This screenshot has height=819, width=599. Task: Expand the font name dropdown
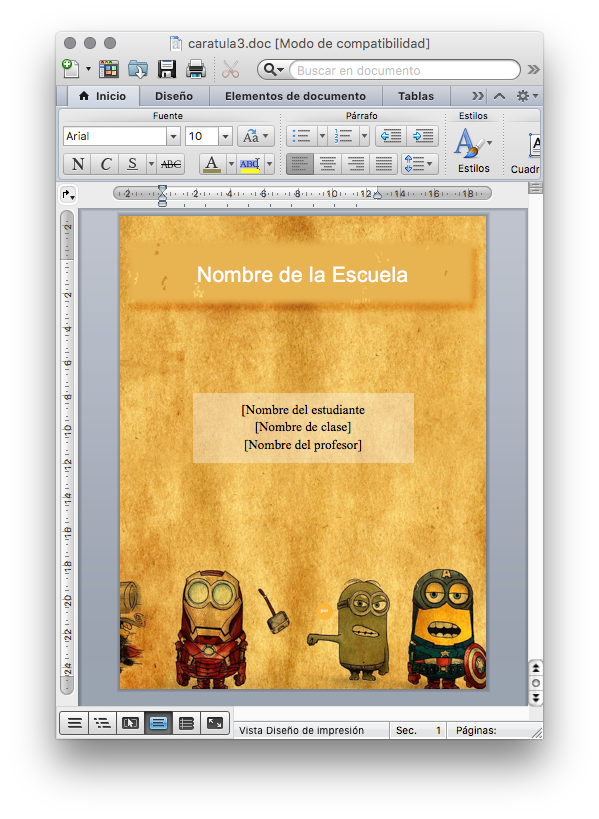tap(173, 136)
